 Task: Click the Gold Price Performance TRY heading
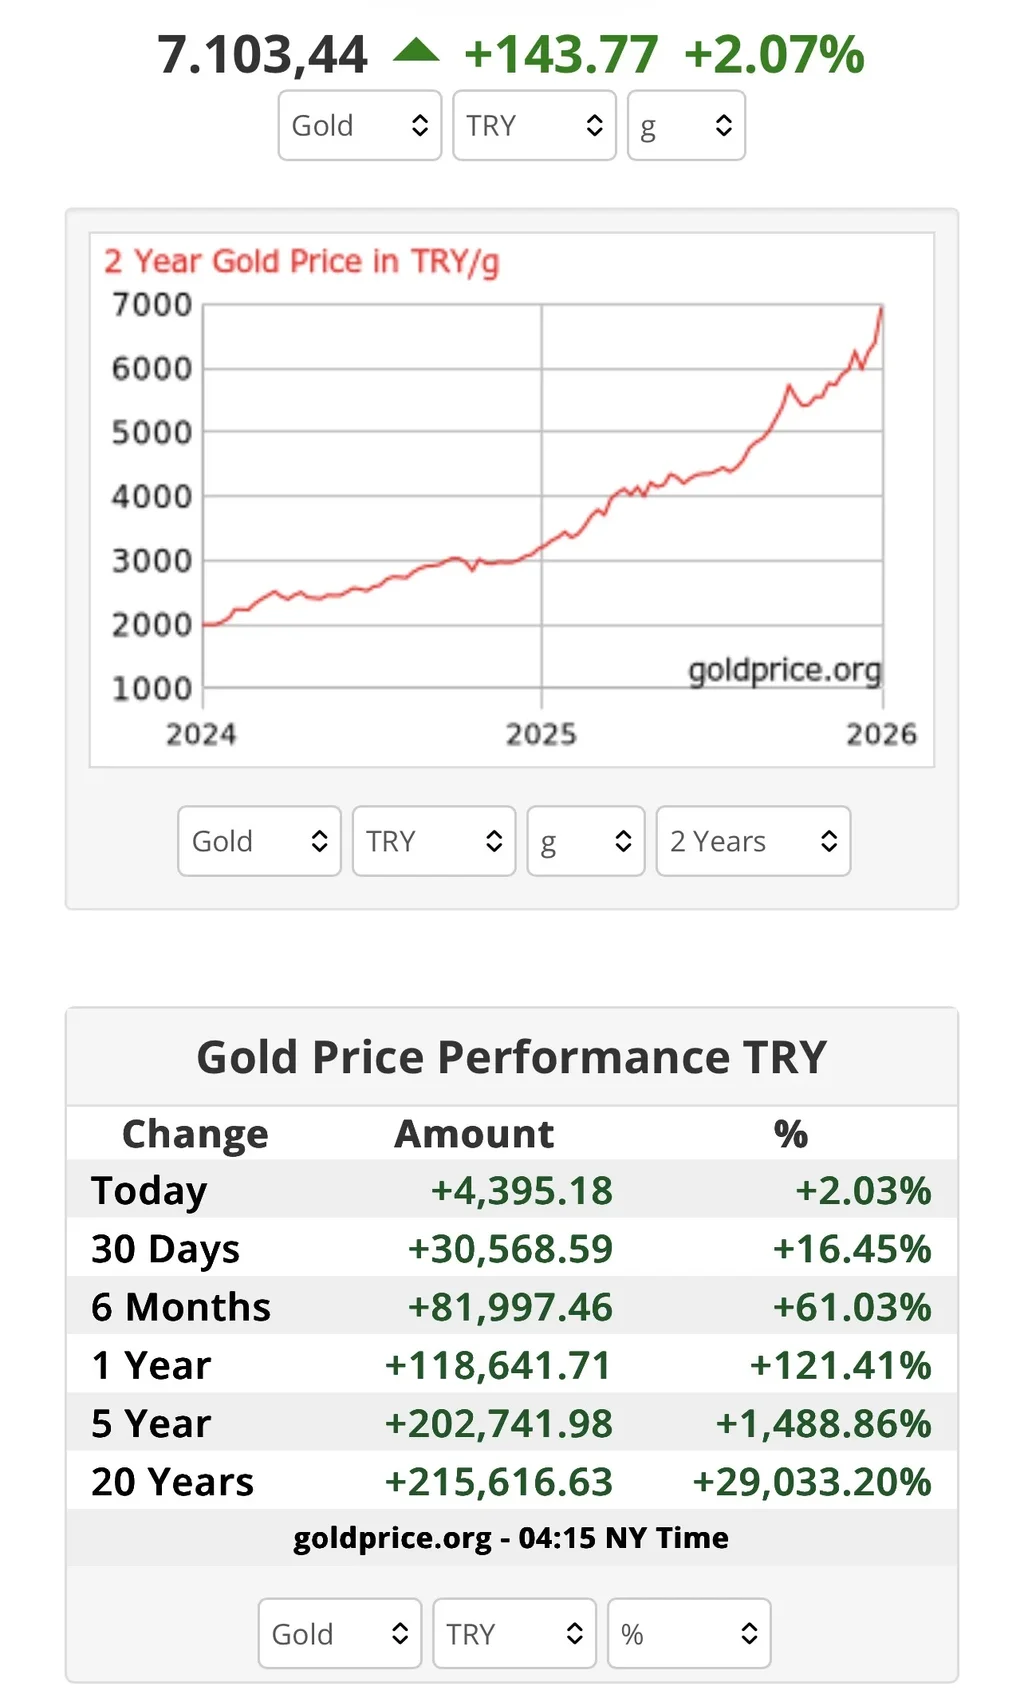click(512, 1057)
